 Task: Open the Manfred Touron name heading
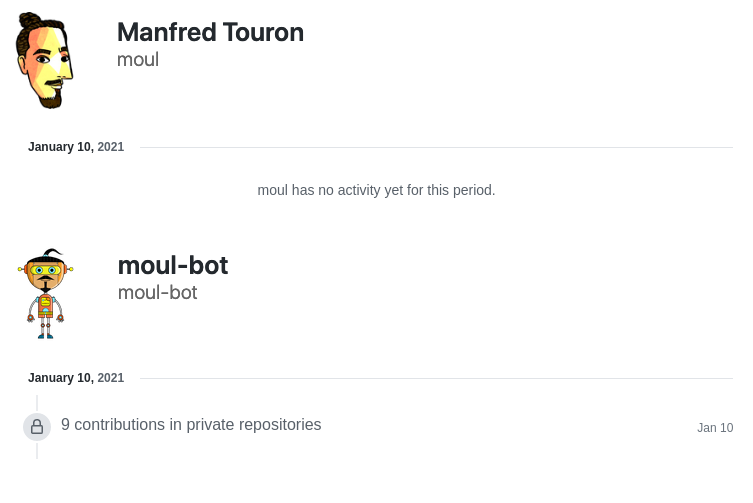click(x=210, y=33)
